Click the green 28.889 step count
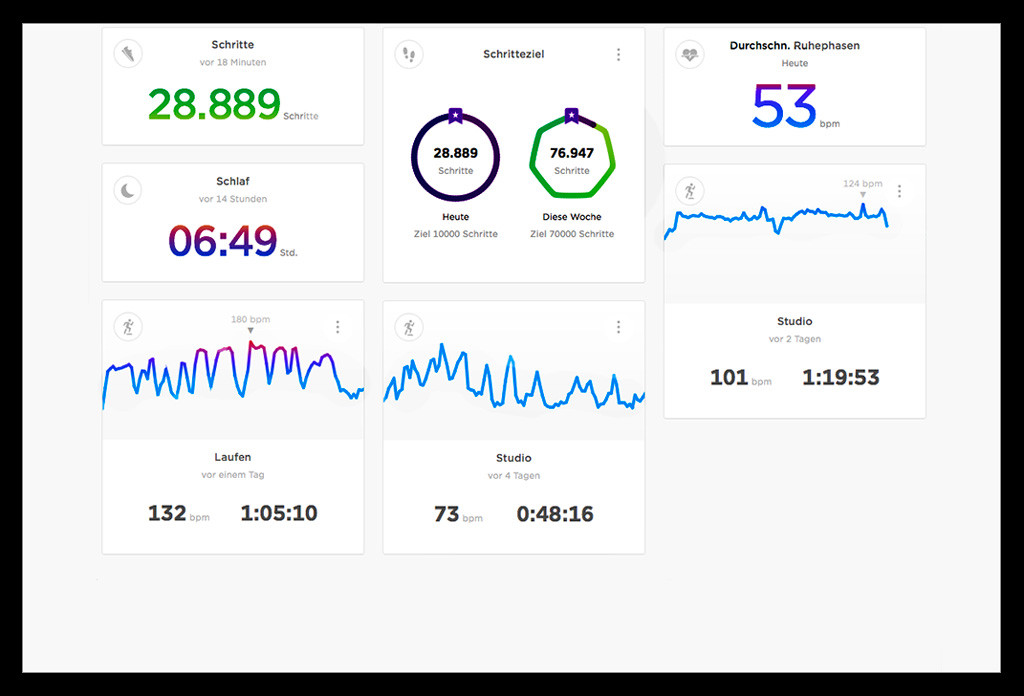The width and height of the screenshot is (1024, 696). pyautogui.click(x=215, y=104)
